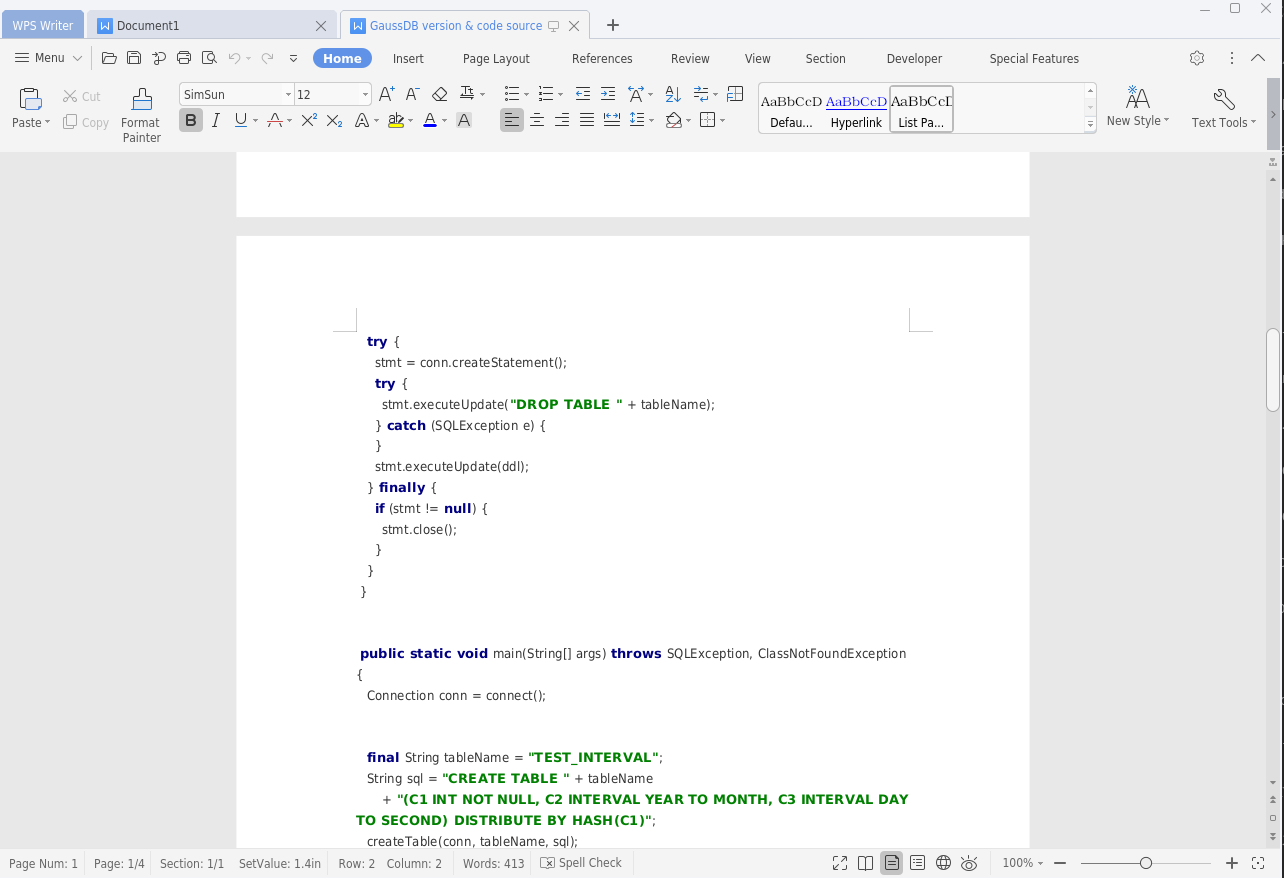Increase paragraph indent

pos(608,94)
